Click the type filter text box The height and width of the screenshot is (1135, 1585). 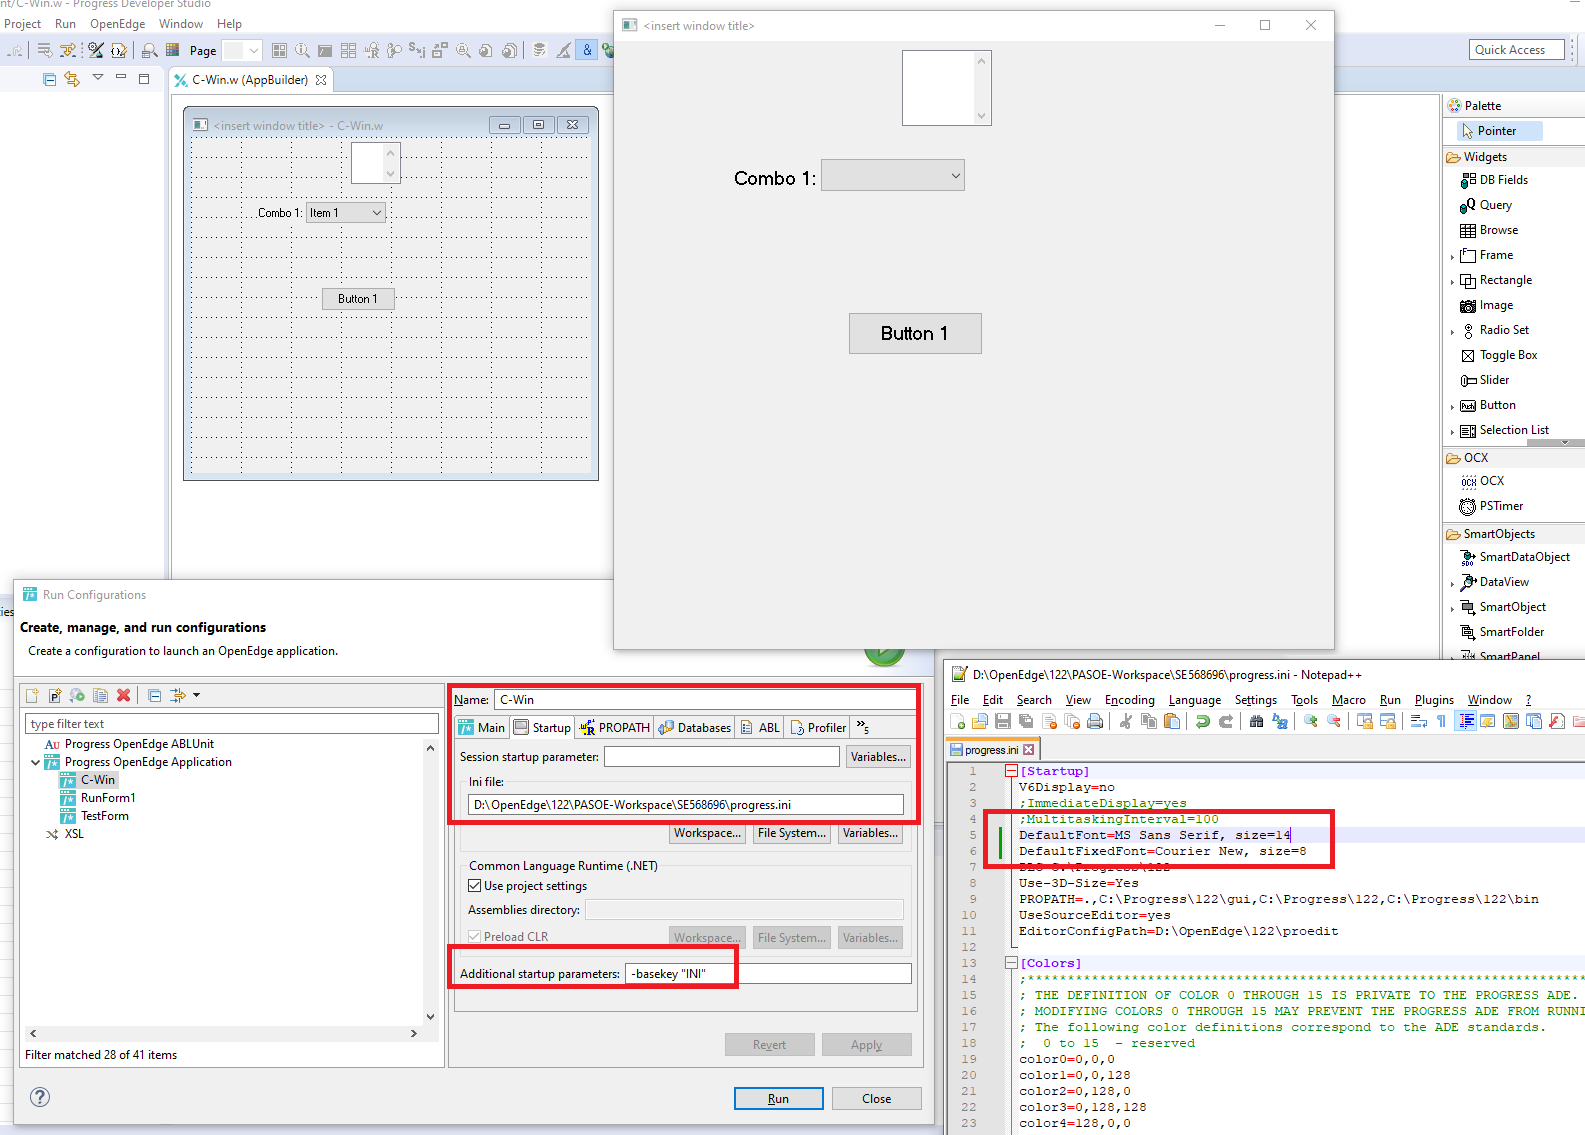tap(231, 724)
